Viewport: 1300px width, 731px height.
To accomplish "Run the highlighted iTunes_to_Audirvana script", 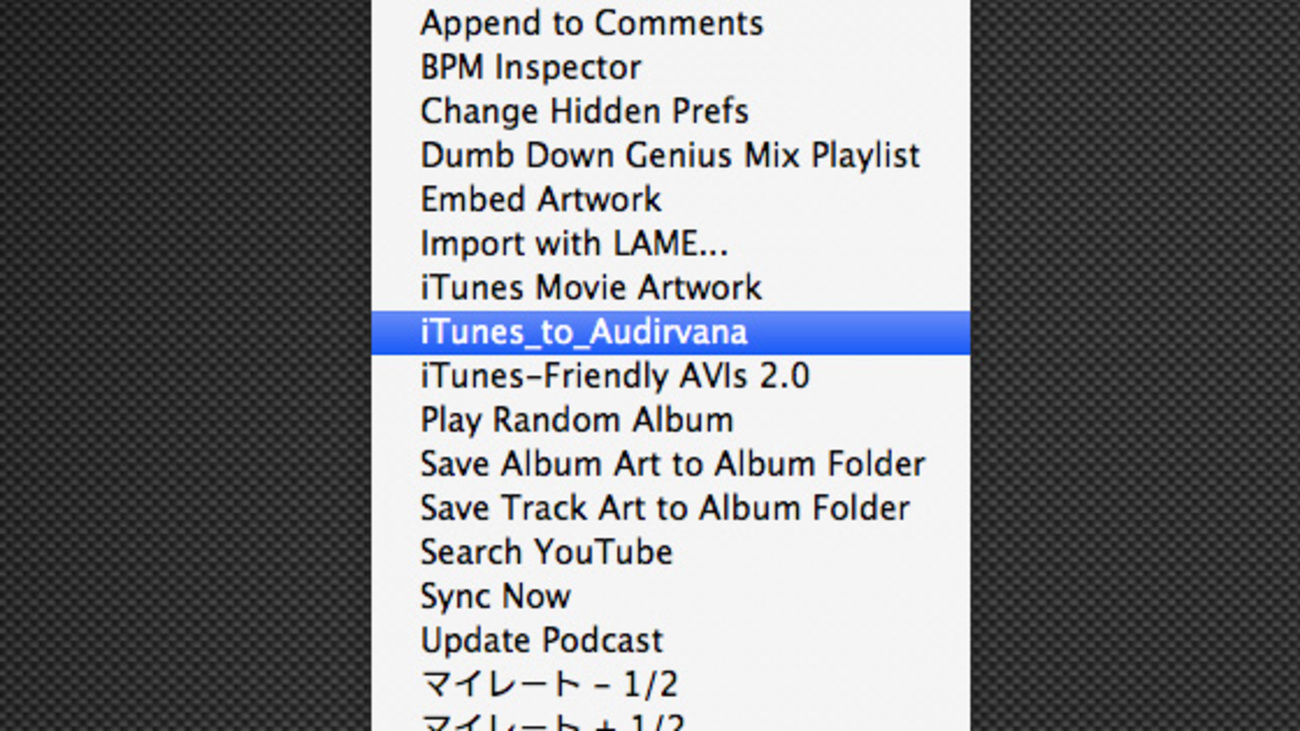I will pyautogui.click(x=583, y=332).
